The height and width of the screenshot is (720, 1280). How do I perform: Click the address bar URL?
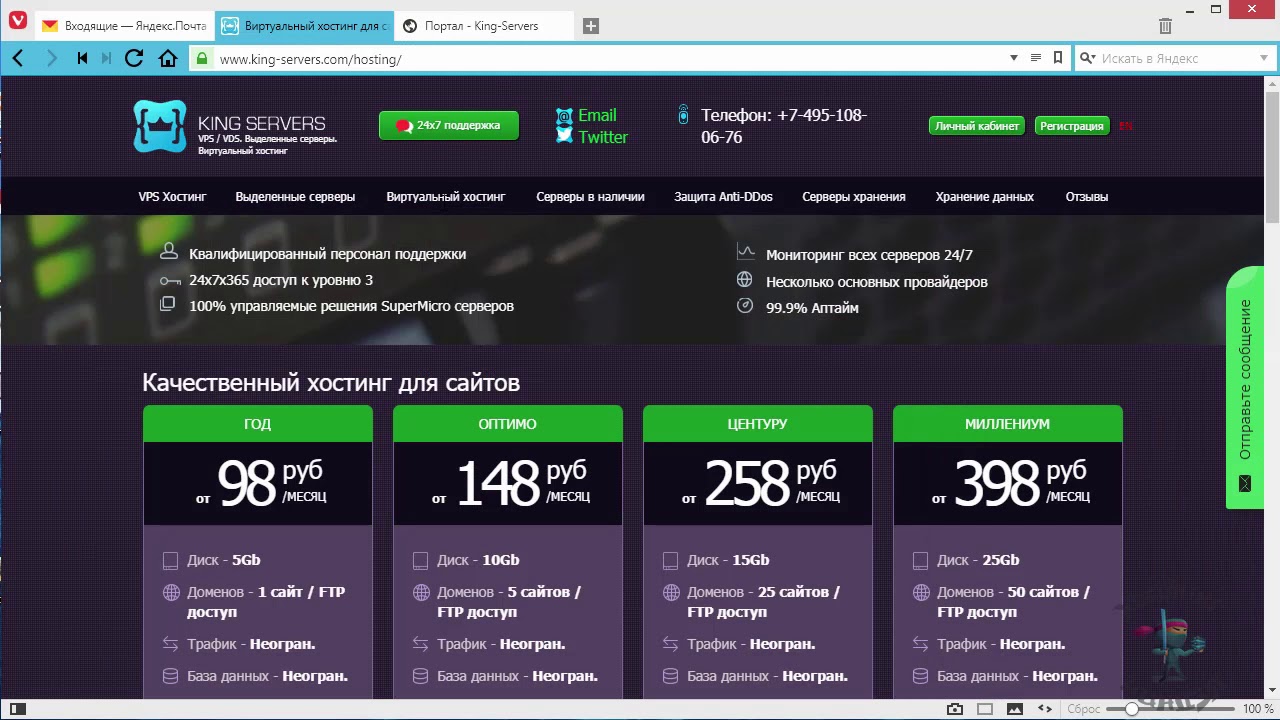point(310,59)
